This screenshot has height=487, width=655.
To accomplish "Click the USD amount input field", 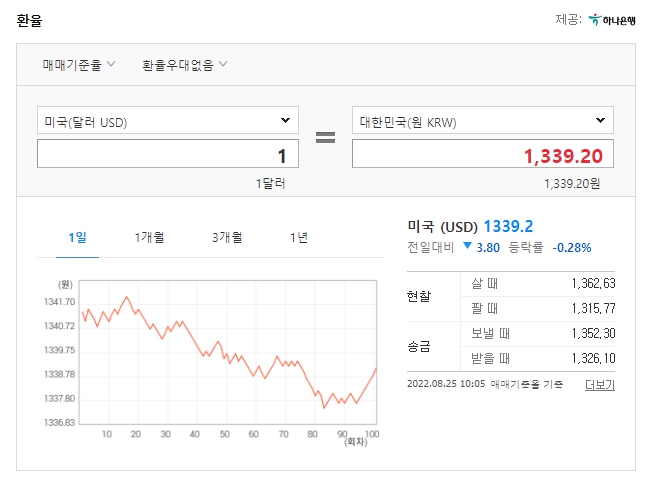I will tap(168, 154).
